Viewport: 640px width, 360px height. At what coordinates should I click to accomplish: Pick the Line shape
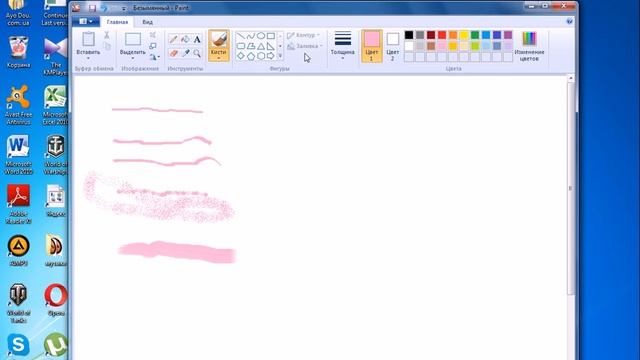(241, 36)
